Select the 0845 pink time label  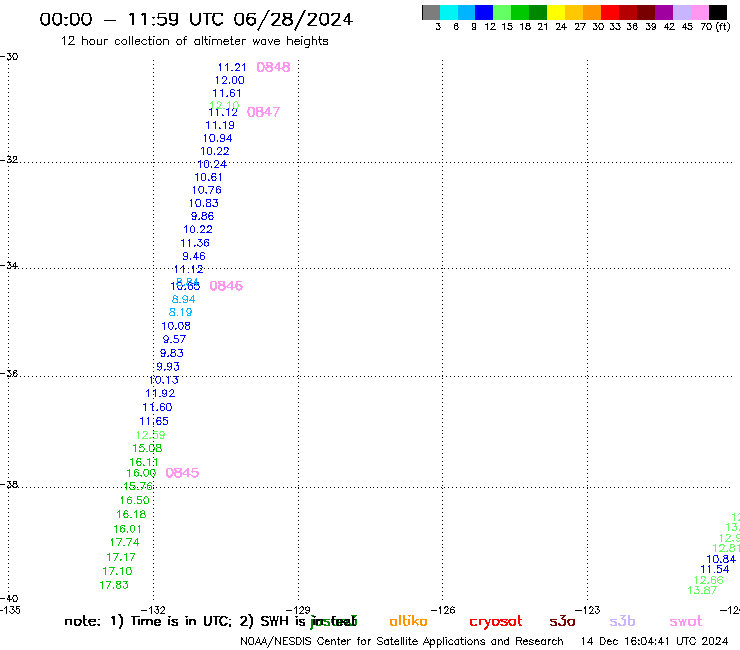coord(182,473)
